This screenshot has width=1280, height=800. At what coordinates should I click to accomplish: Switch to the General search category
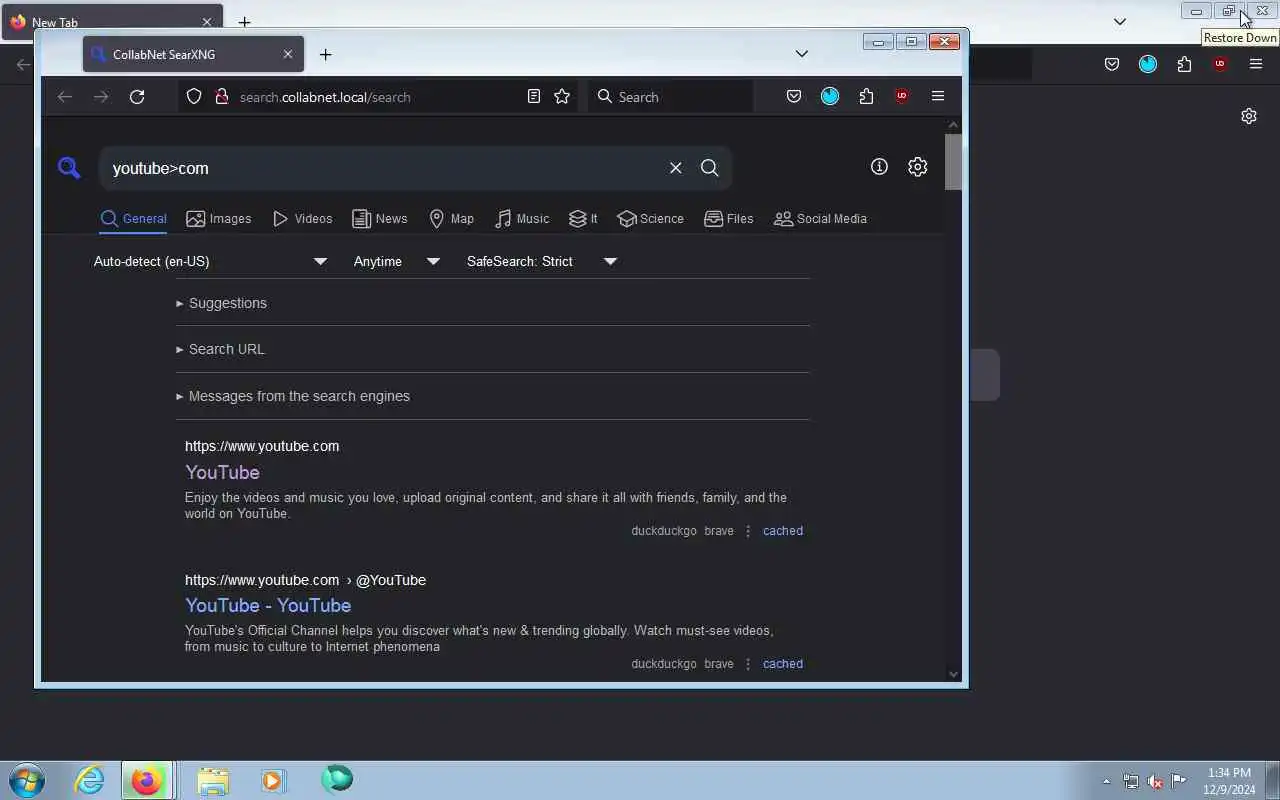(133, 219)
